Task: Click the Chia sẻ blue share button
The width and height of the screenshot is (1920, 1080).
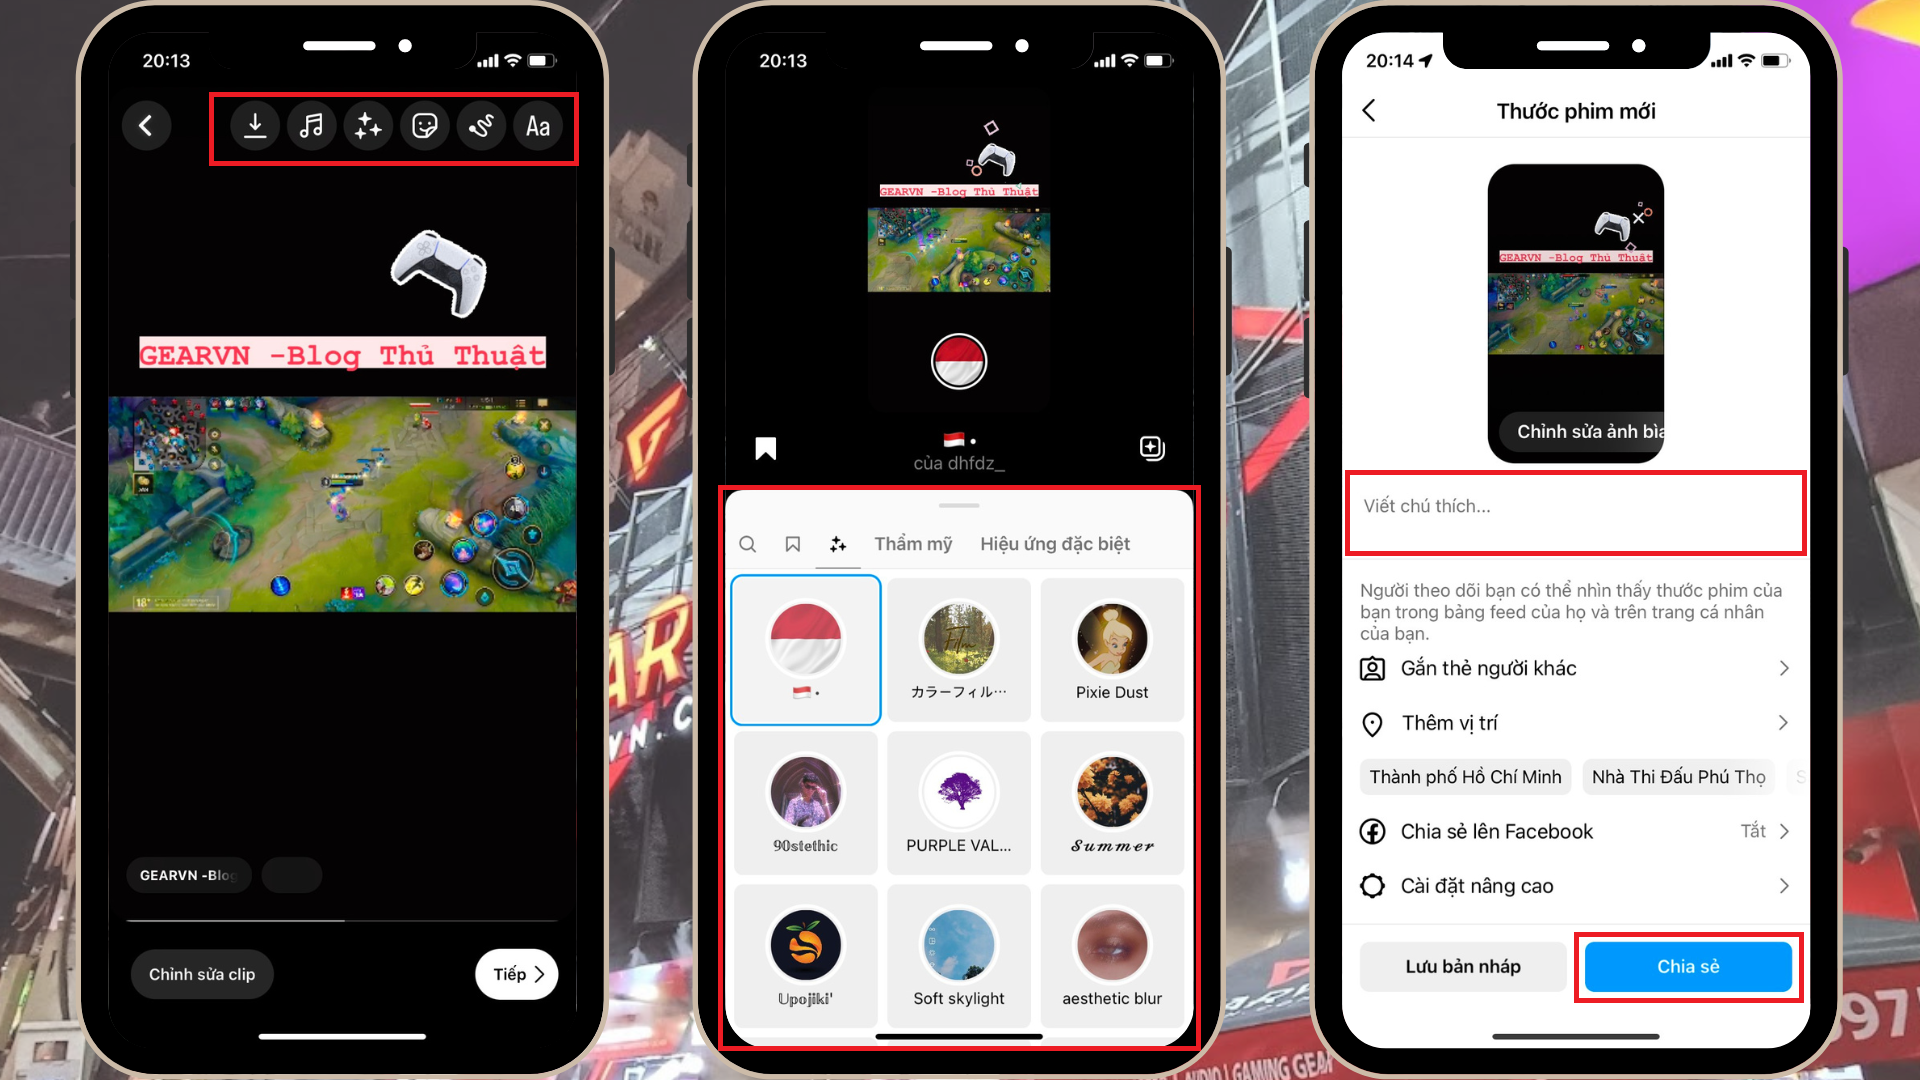Action: coord(1688,967)
